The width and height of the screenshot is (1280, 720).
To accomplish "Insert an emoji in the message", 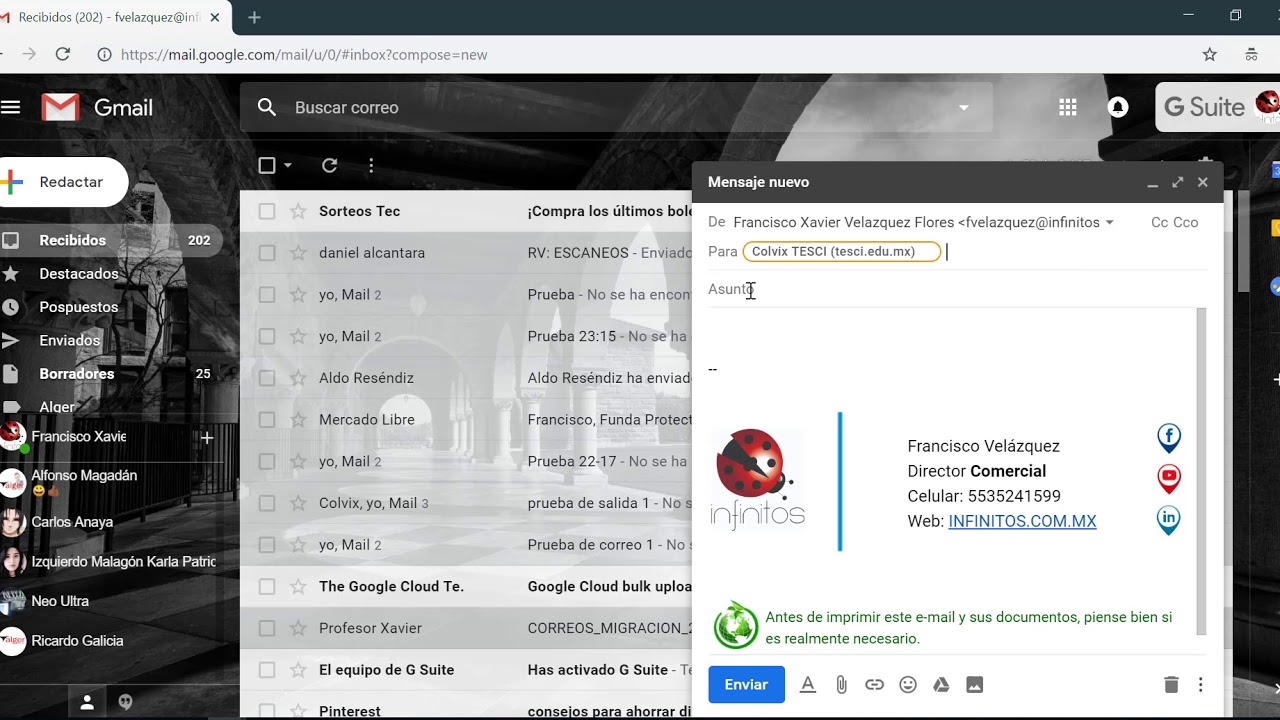I will [x=908, y=684].
